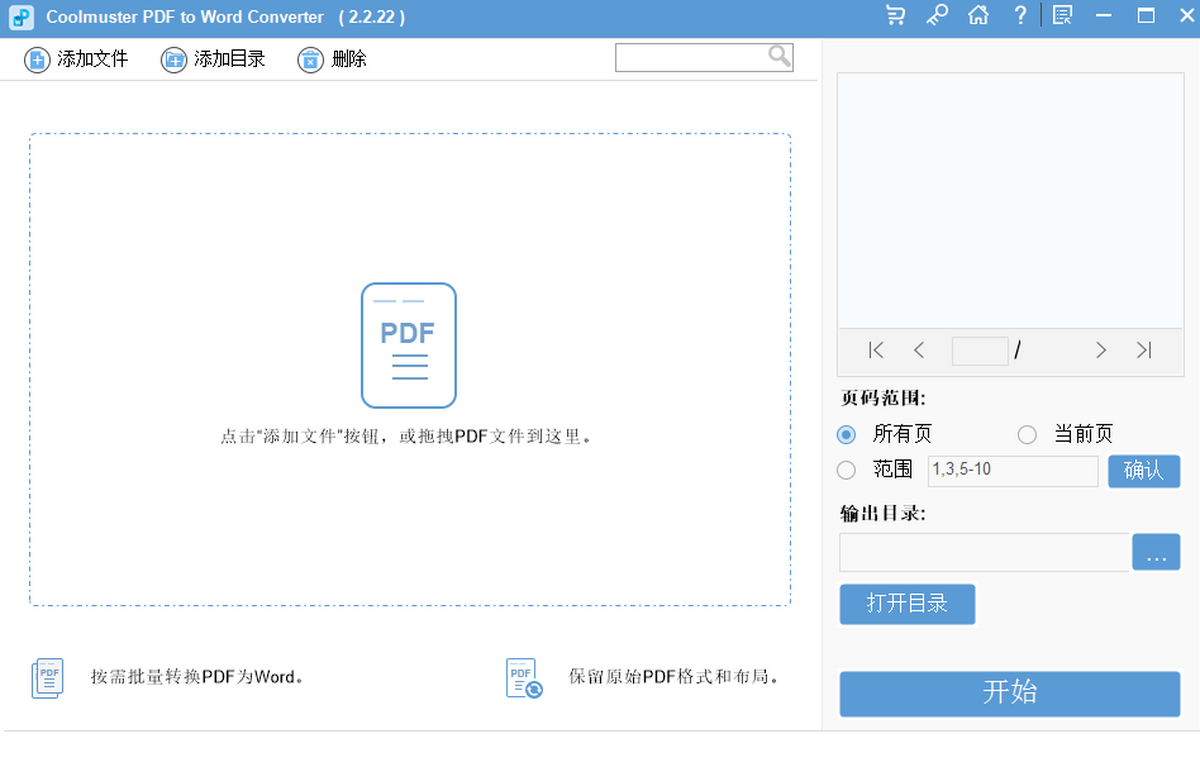
Task: Click the 确认 button
Action: point(1144,471)
